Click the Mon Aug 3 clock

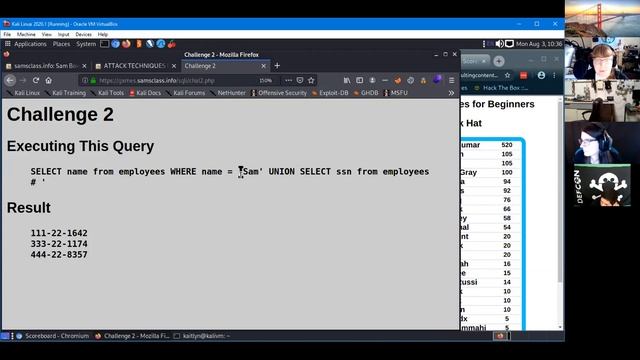539,44
